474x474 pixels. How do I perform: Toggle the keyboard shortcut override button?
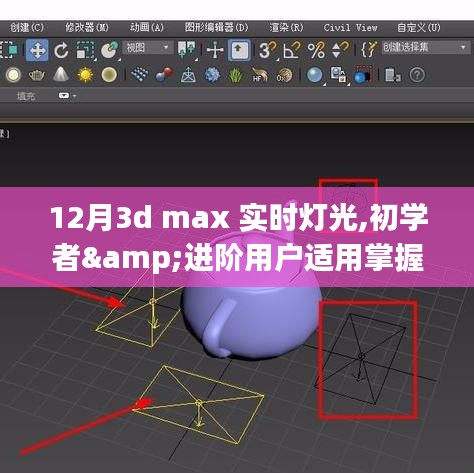[x=239, y=50]
